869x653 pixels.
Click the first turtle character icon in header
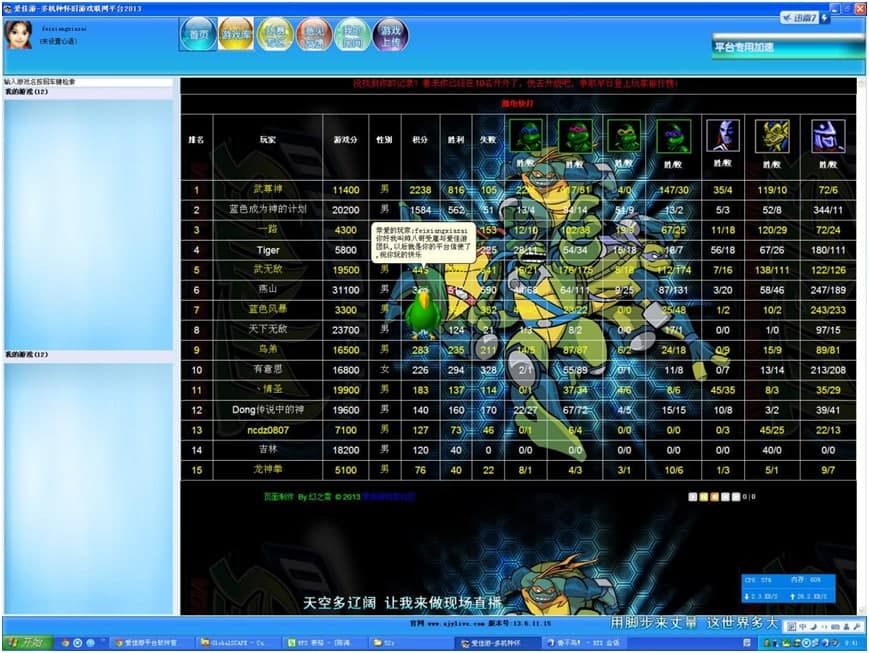(526, 135)
